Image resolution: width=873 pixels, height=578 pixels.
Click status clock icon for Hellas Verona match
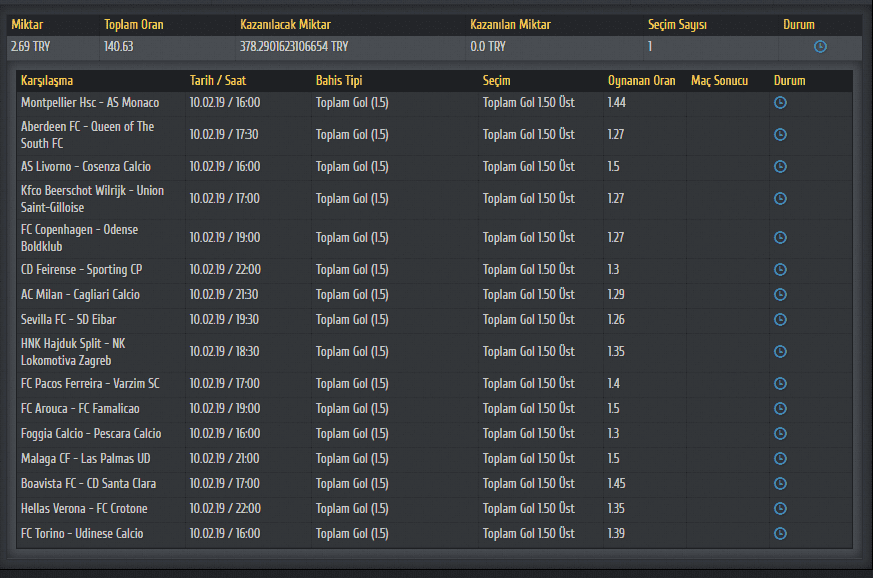781,509
